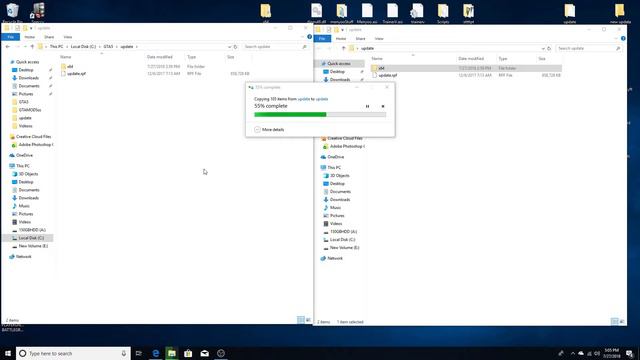Switch left window to Large icons view
Screen dimensions: 640x360
(x=309, y=320)
